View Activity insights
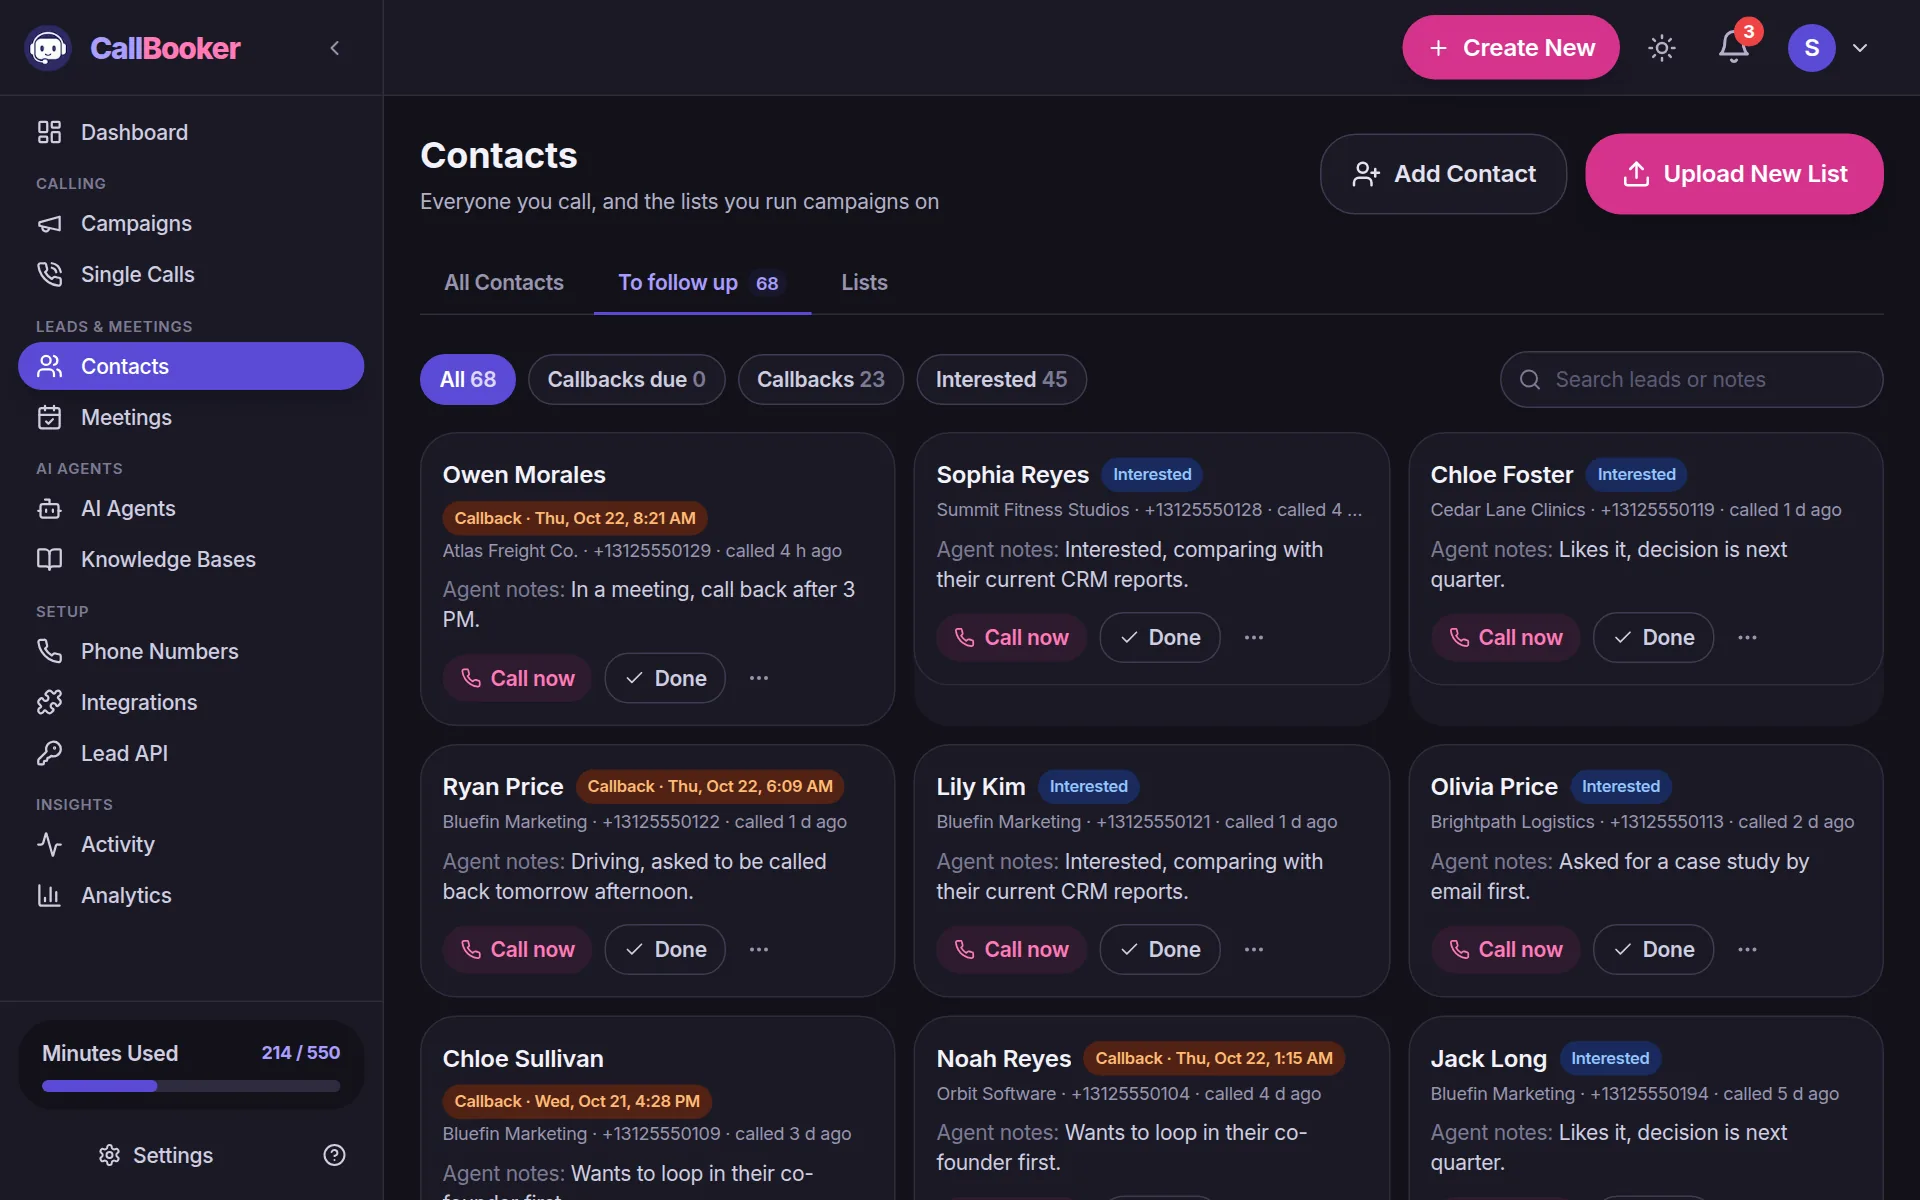The height and width of the screenshot is (1200, 1920). pos(191,844)
